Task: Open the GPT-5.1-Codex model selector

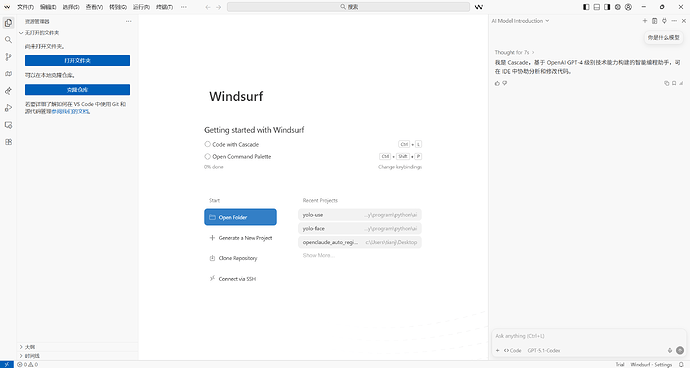Action: 544,350
